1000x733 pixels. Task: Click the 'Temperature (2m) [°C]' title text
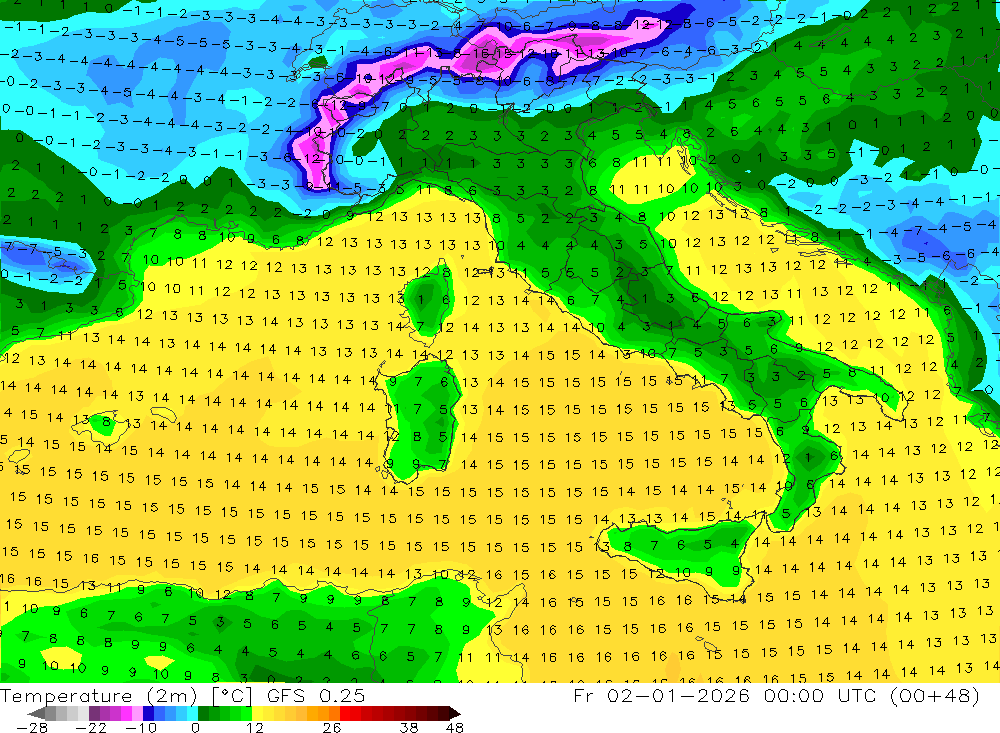pyautogui.click(x=126, y=695)
